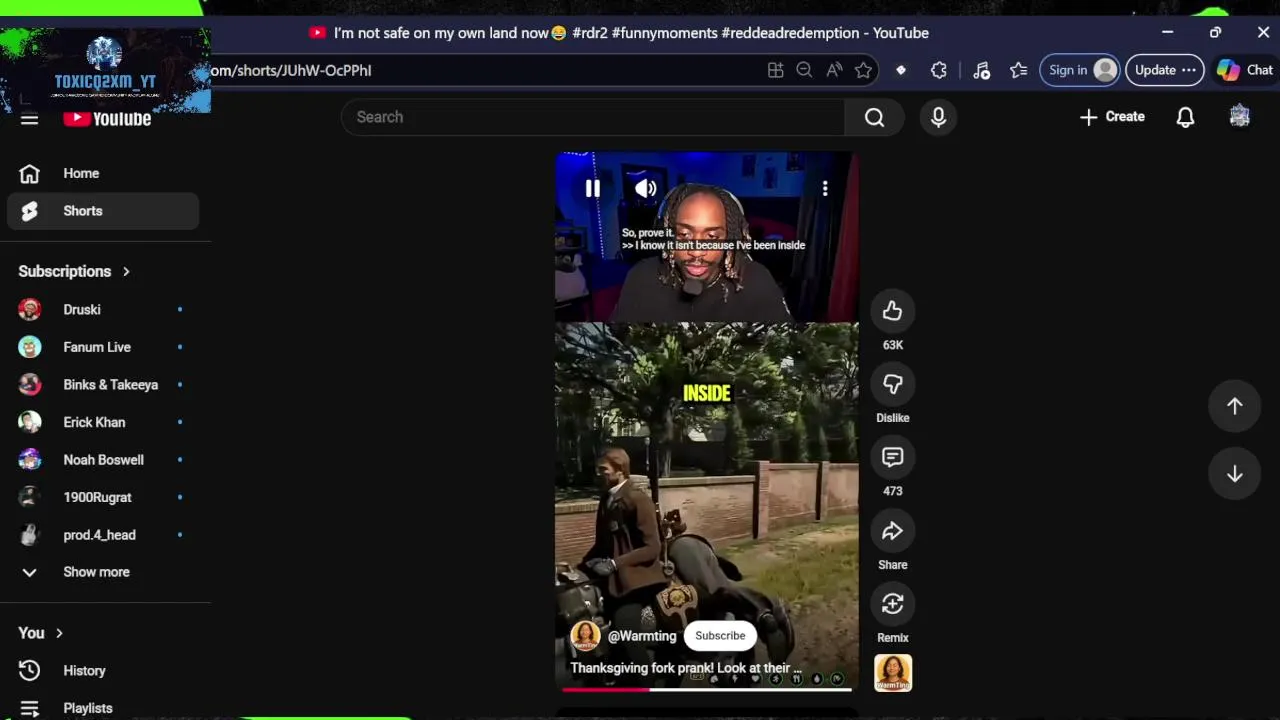Open the YouTube guide hamburger menu
This screenshot has width=1280, height=720.
pos(29,119)
